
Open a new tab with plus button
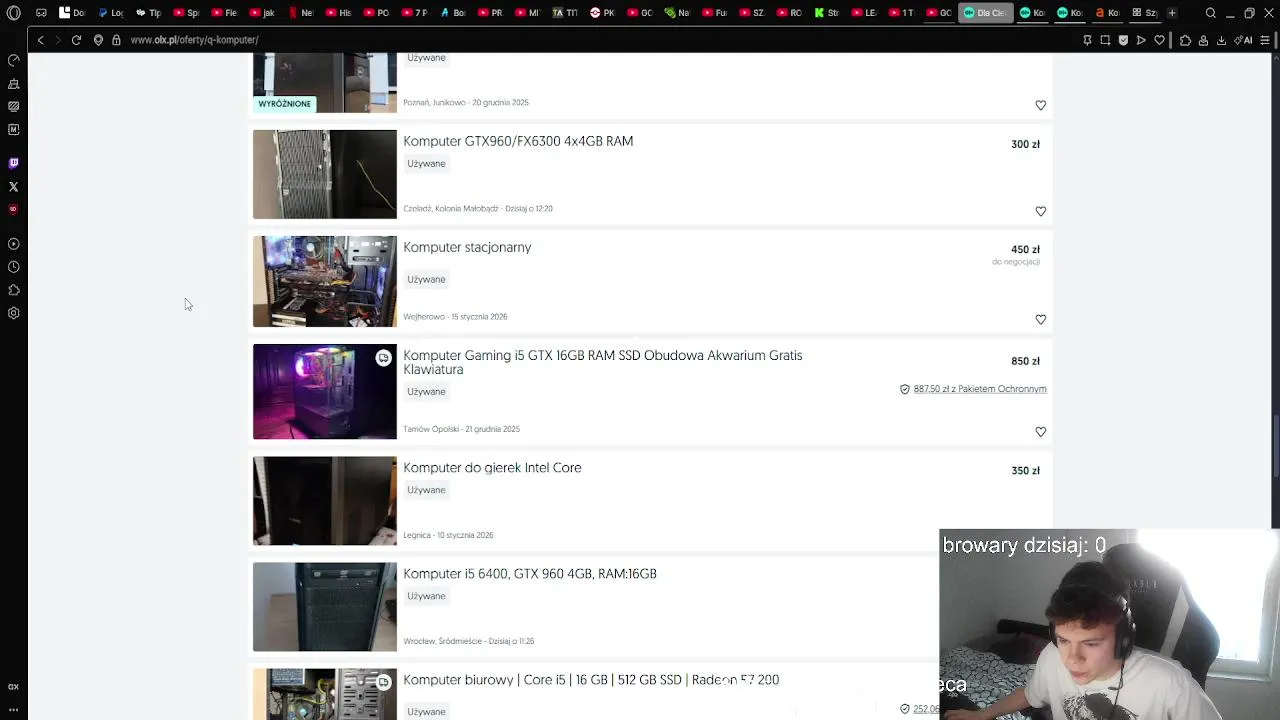pos(1172,13)
